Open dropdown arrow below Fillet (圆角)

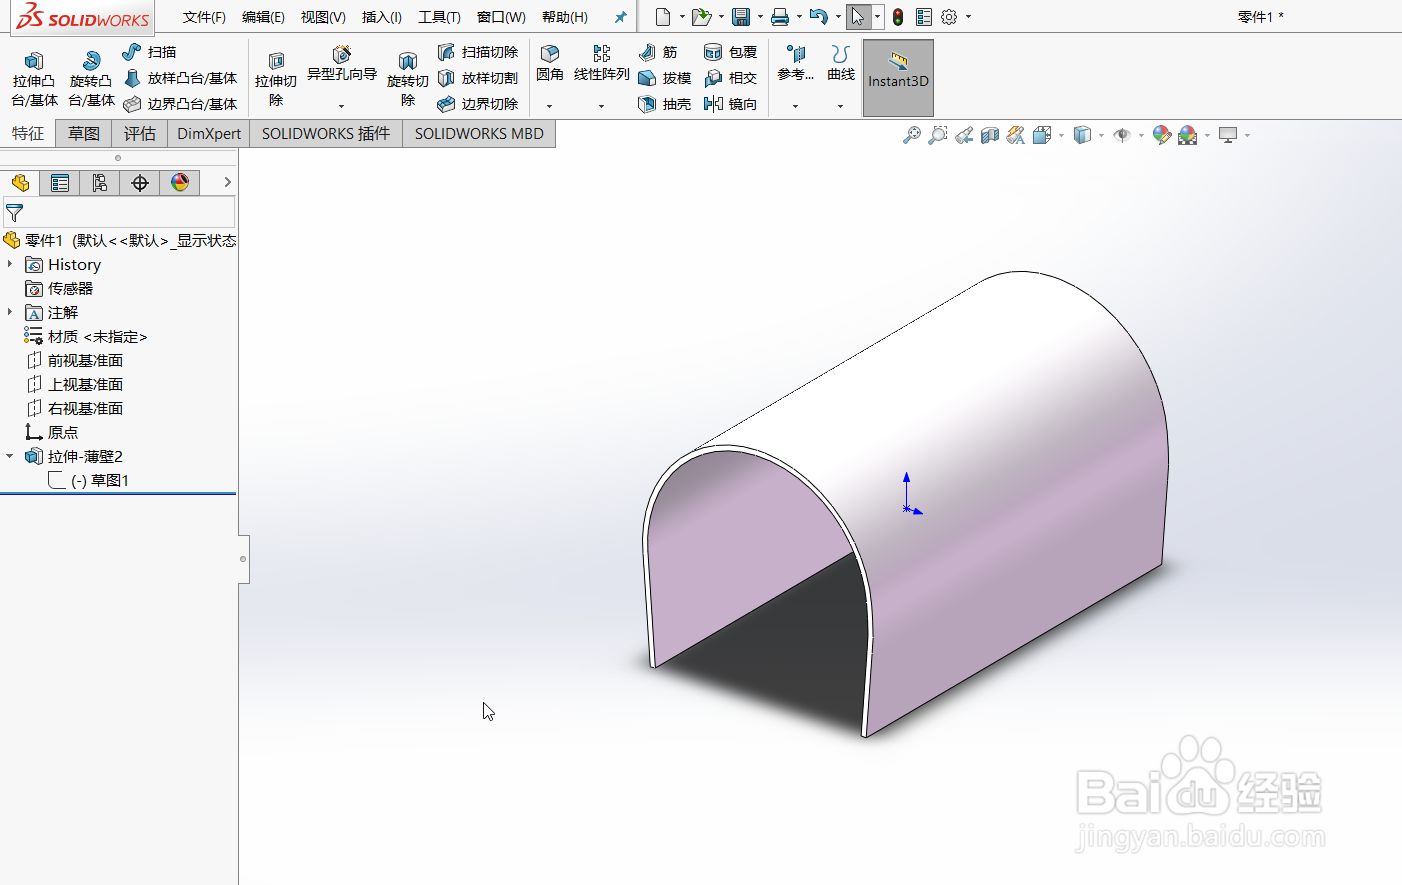tap(549, 106)
